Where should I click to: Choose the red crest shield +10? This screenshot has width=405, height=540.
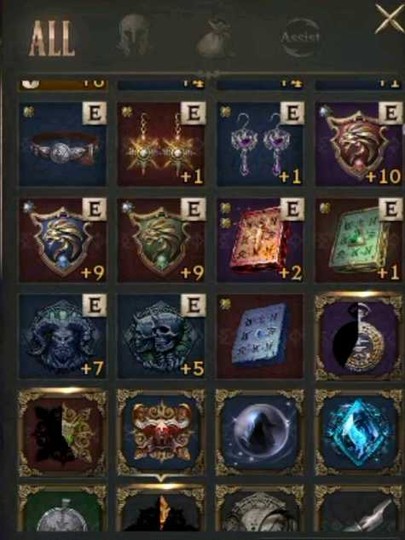coord(359,144)
